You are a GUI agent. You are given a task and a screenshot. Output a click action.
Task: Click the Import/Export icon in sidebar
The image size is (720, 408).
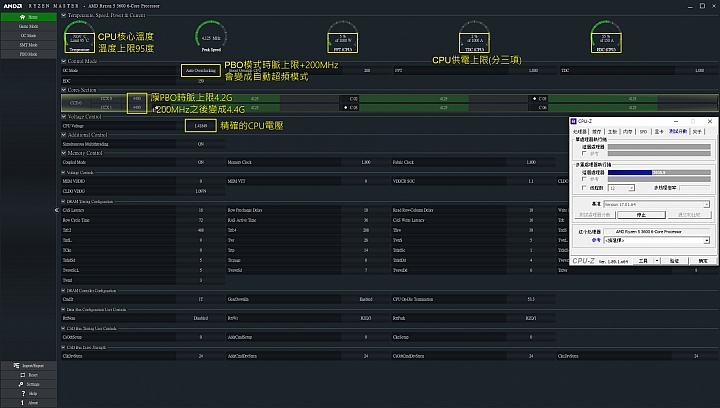click(x=16, y=365)
